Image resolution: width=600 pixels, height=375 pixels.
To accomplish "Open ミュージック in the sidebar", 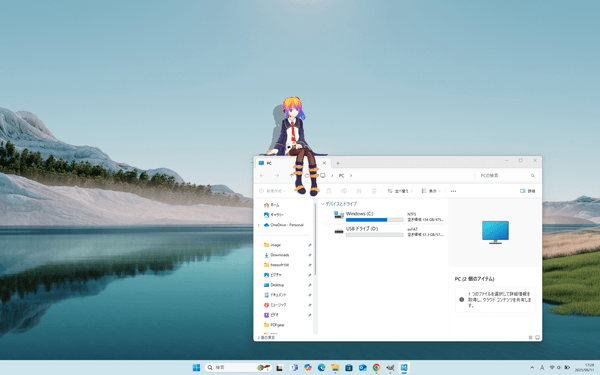I will [x=275, y=305].
